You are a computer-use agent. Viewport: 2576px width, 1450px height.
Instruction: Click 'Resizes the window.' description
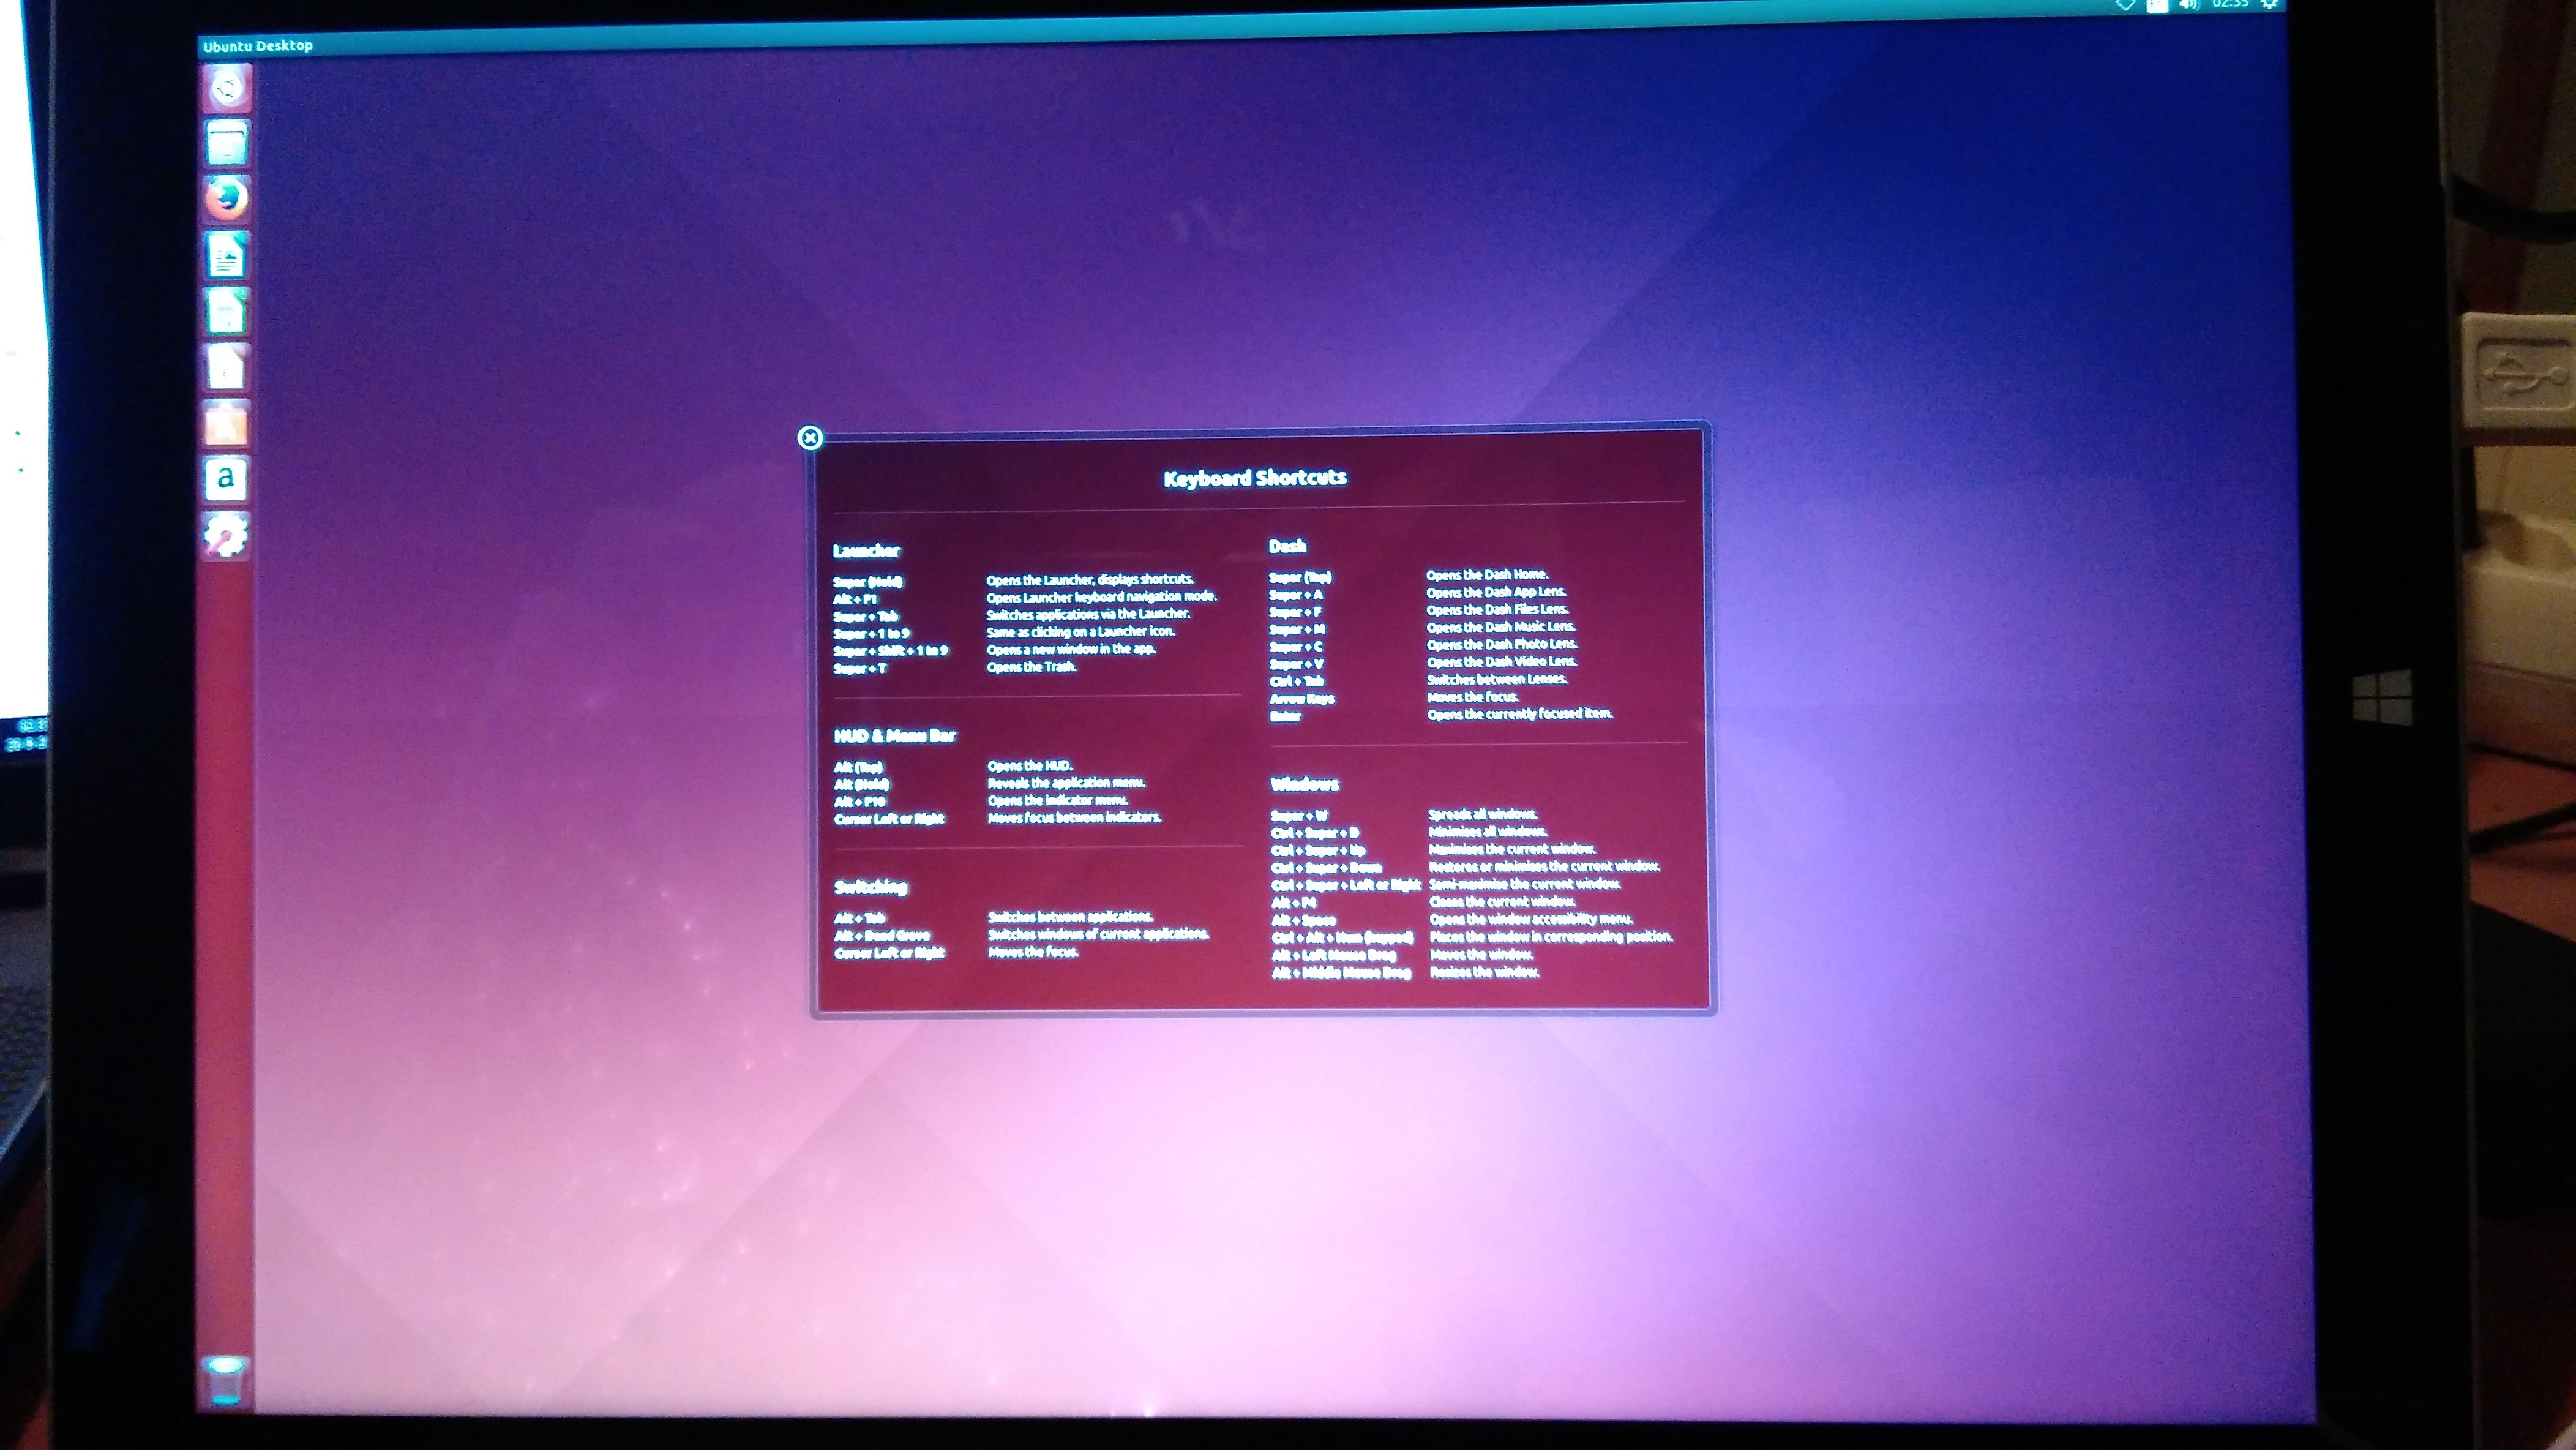click(x=1485, y=972)
